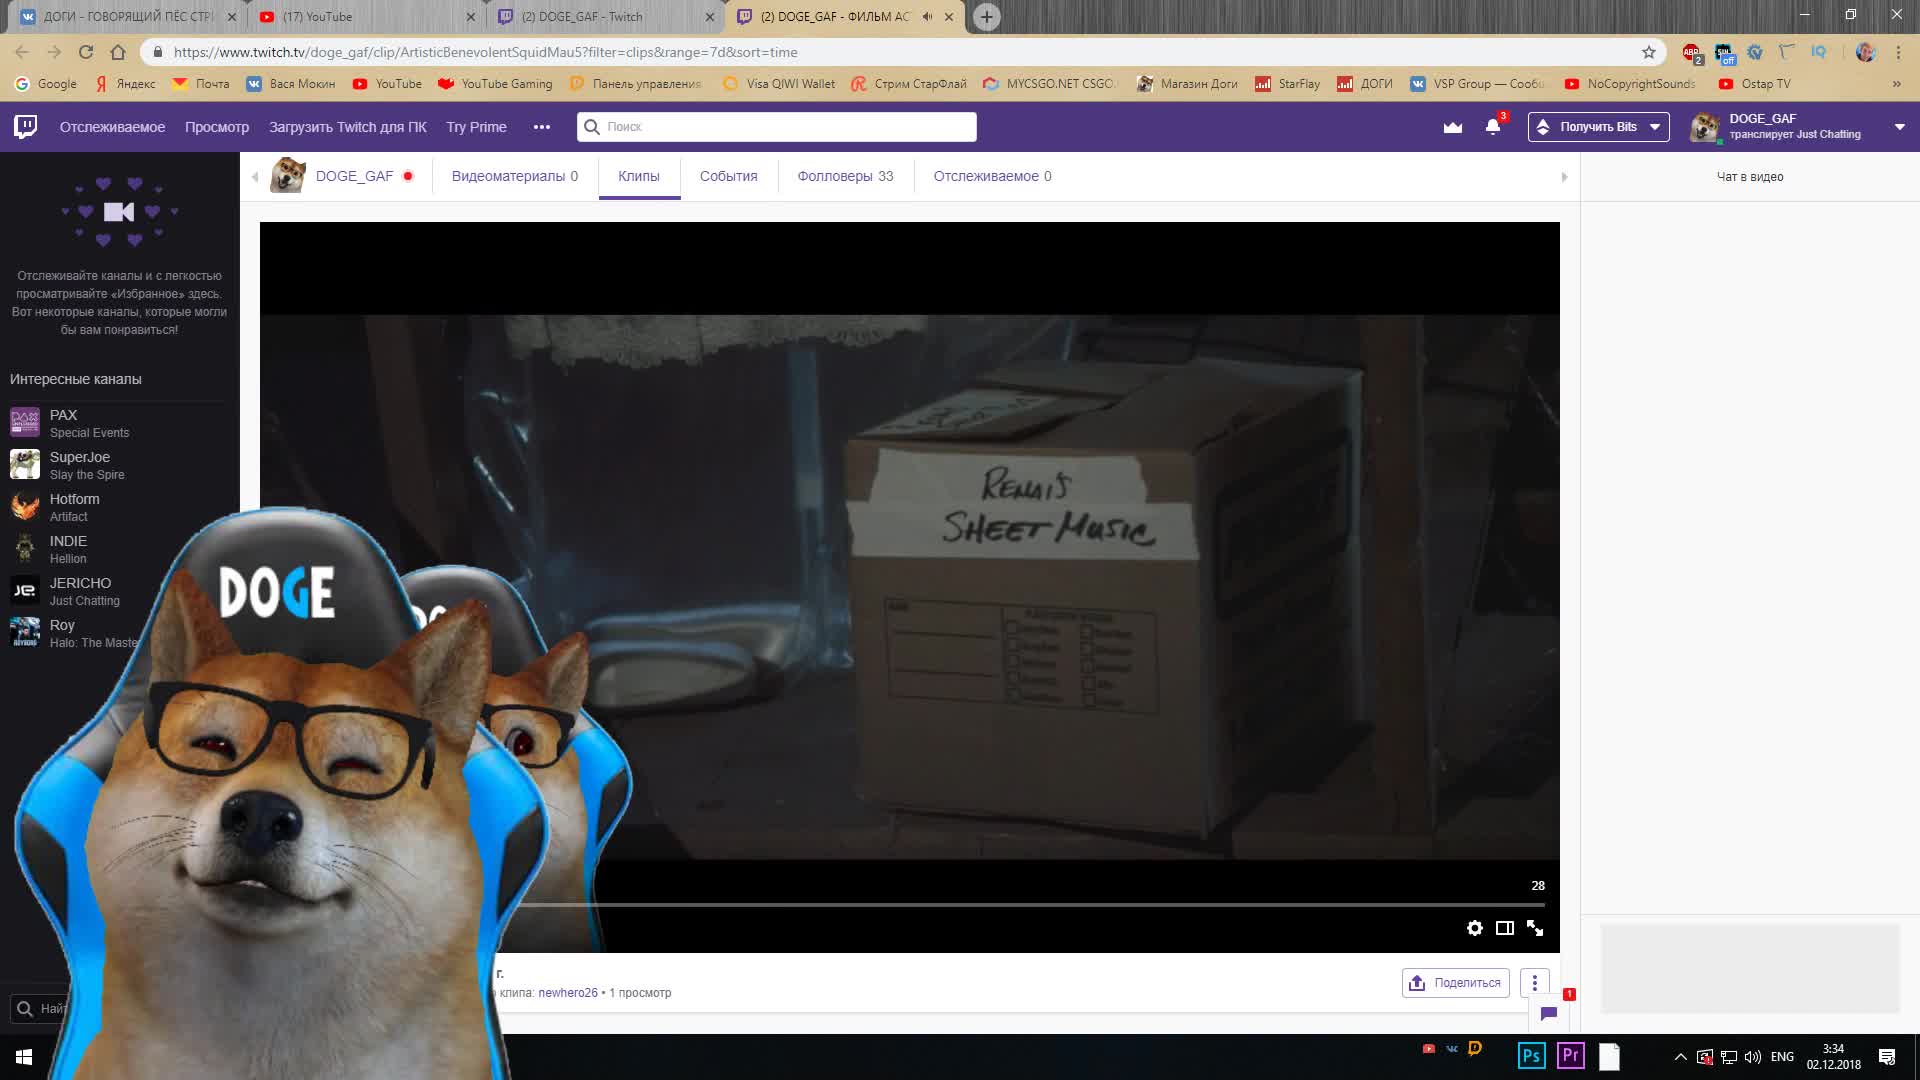Click the Поделиться share button

(x=1455, y=983)
